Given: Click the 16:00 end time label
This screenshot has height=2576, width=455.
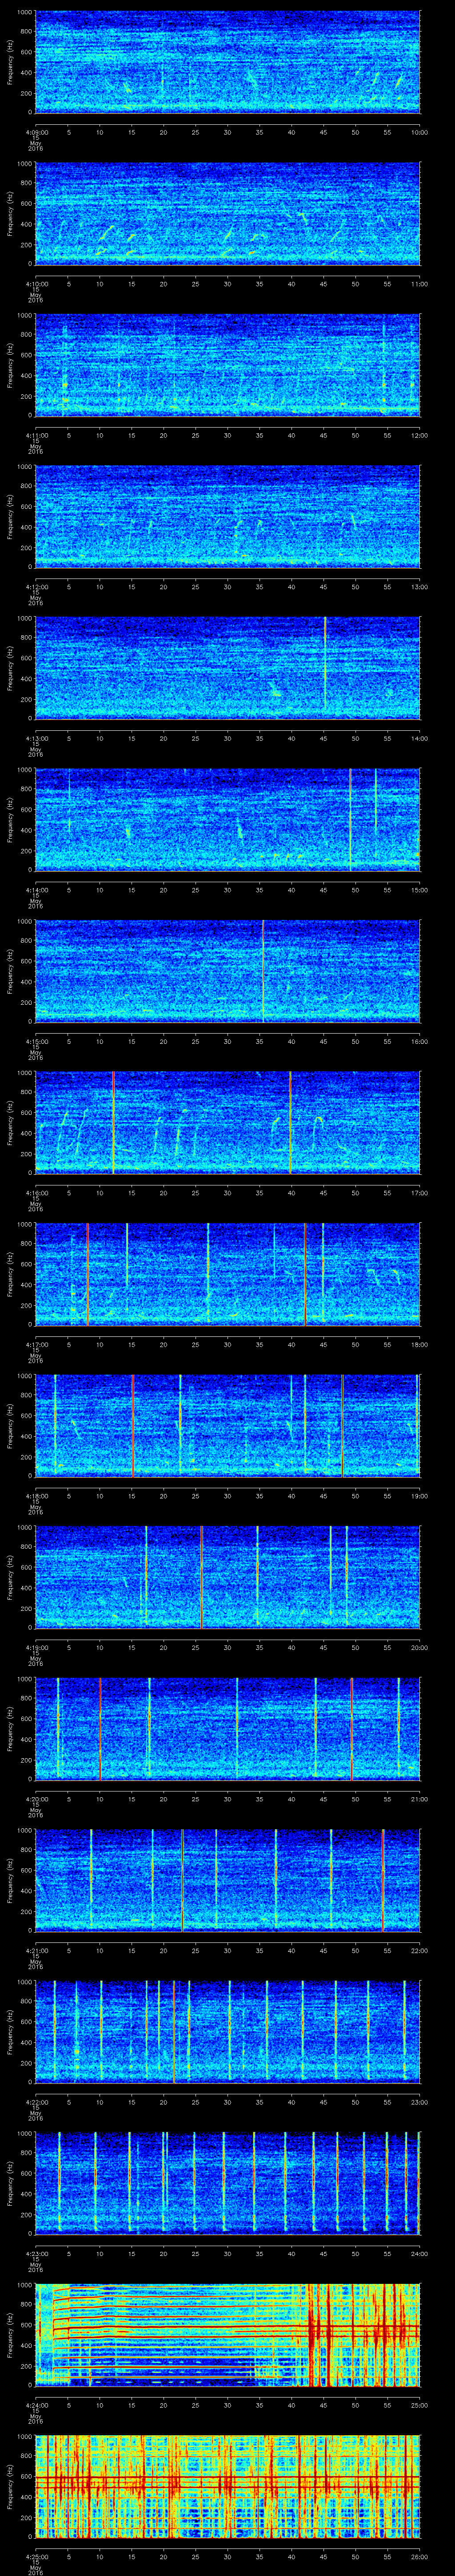Looking at the screenshot, I should (419, 1041).
